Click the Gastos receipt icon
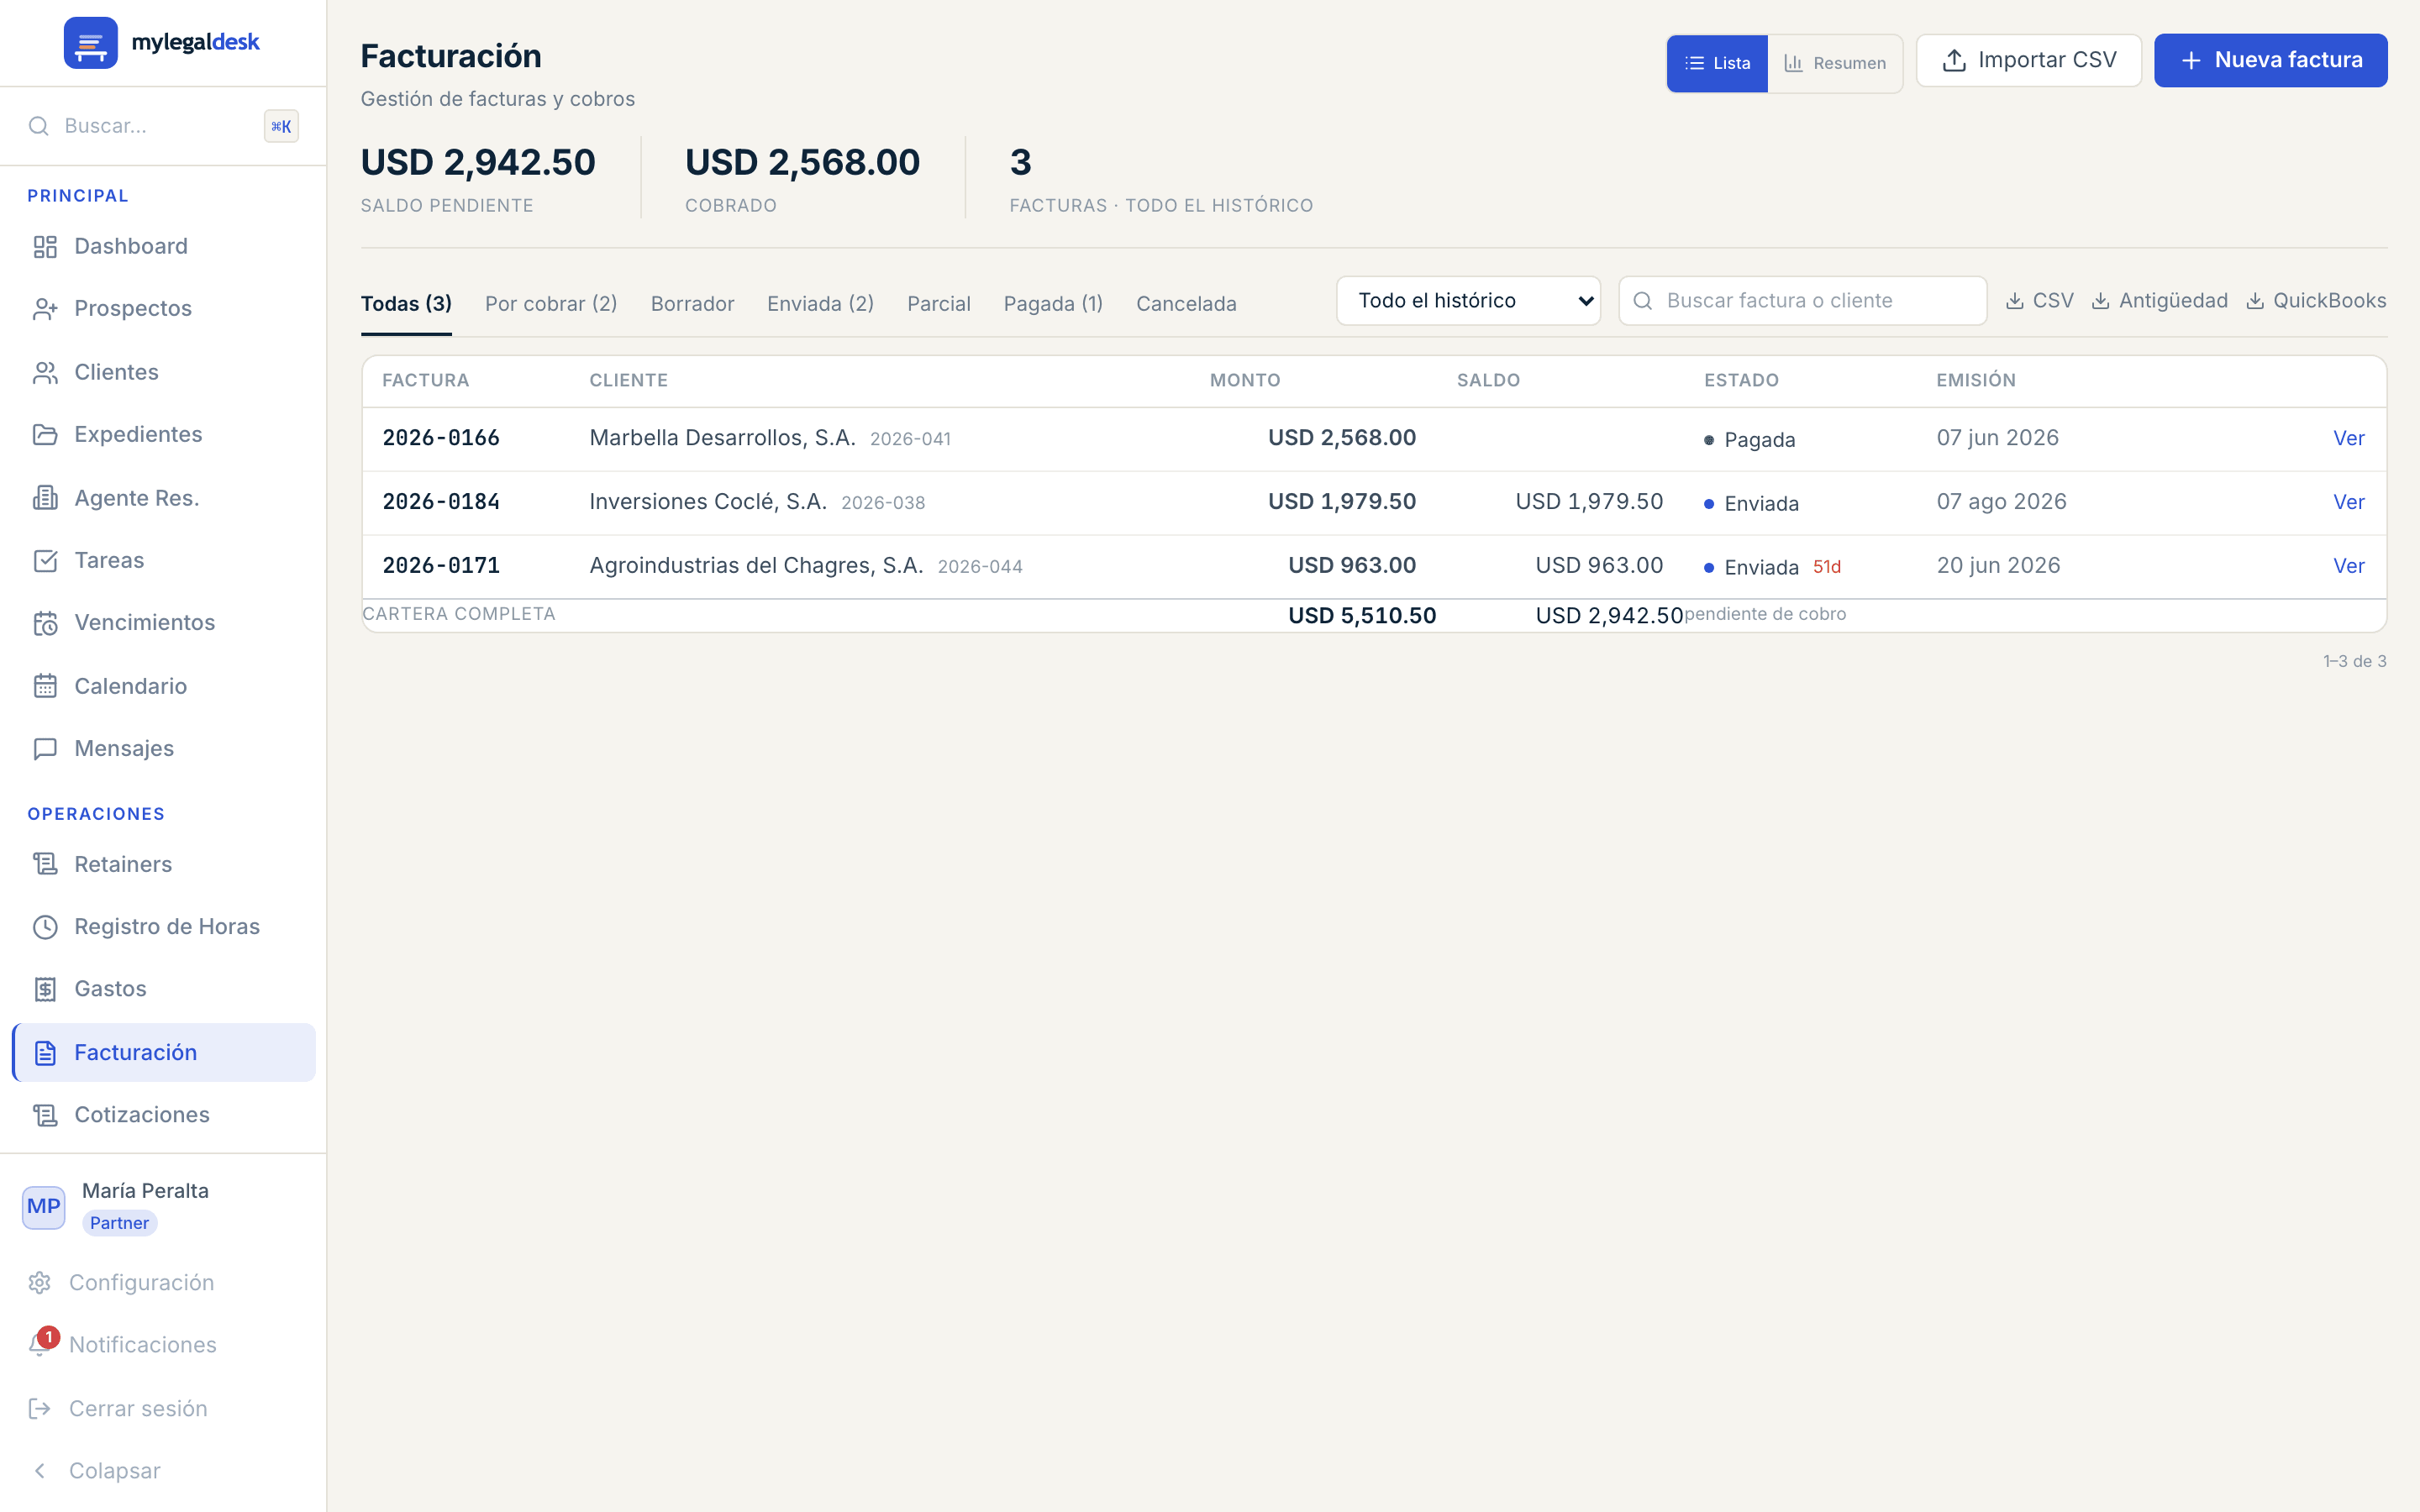The height and width of the screenshot is (1512, 2420). 45,989
